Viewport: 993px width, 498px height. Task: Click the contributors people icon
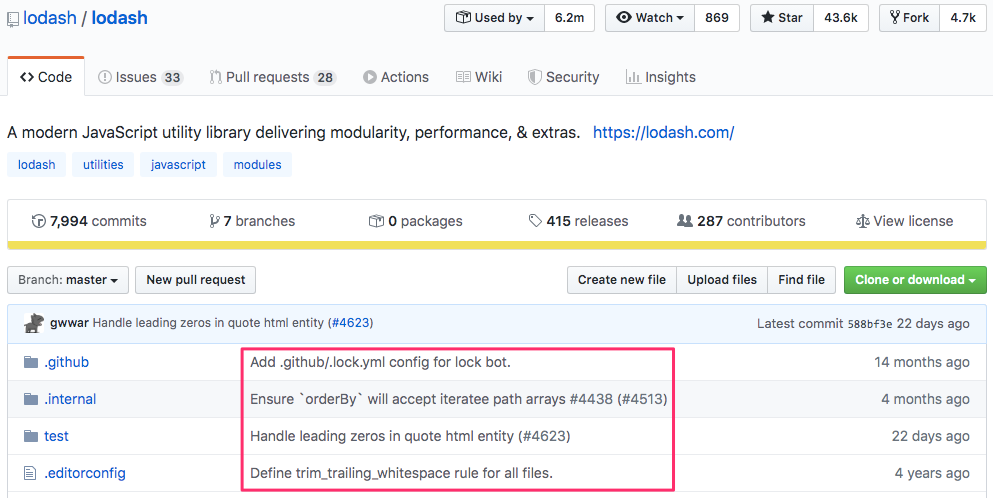point(685,220)
